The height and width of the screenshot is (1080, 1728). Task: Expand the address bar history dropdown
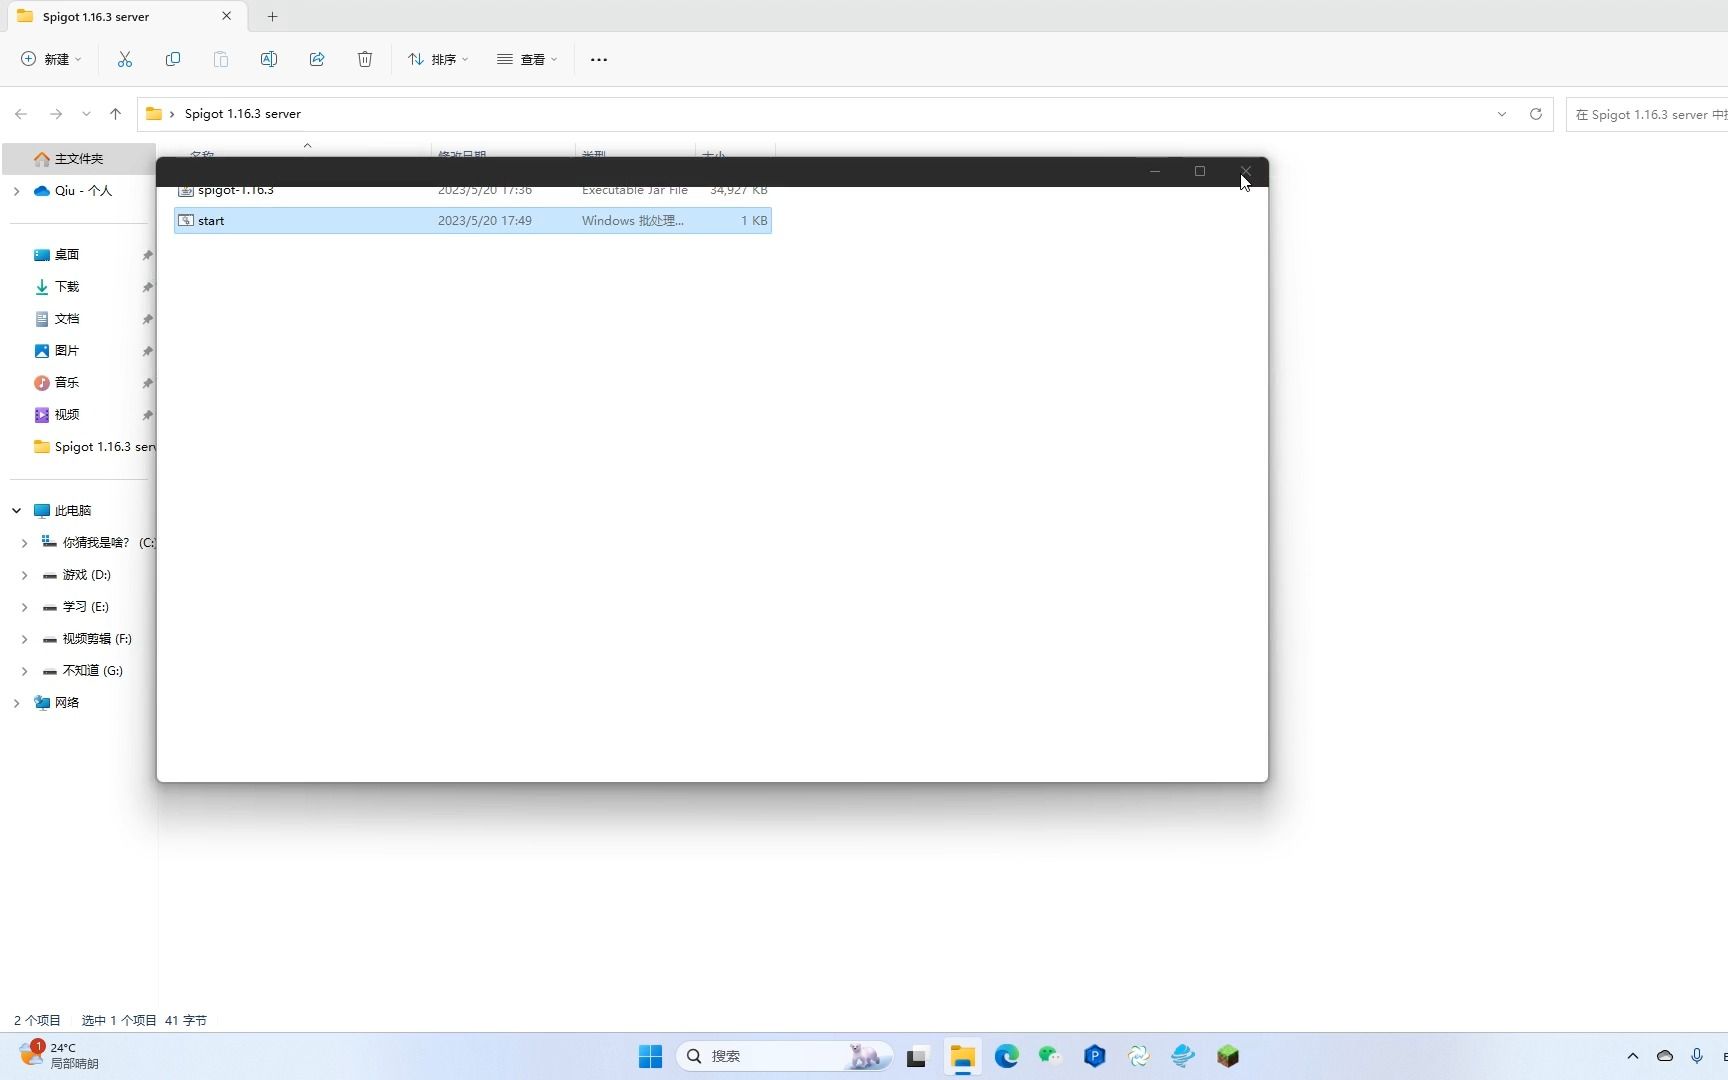(x=1502, y=114)
